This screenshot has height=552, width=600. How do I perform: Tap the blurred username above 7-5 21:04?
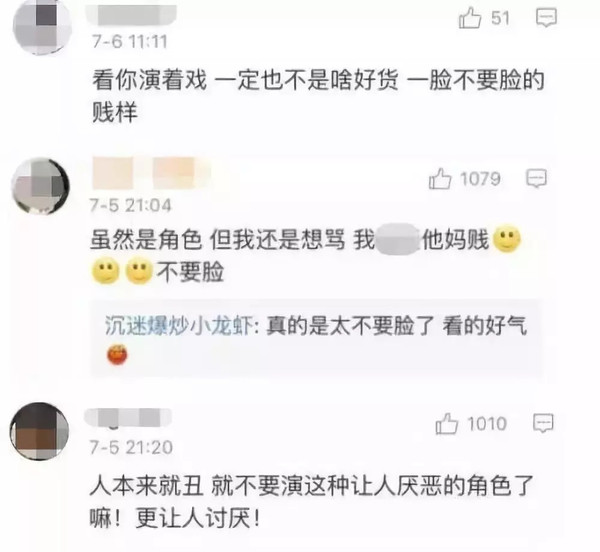[151, 173]
